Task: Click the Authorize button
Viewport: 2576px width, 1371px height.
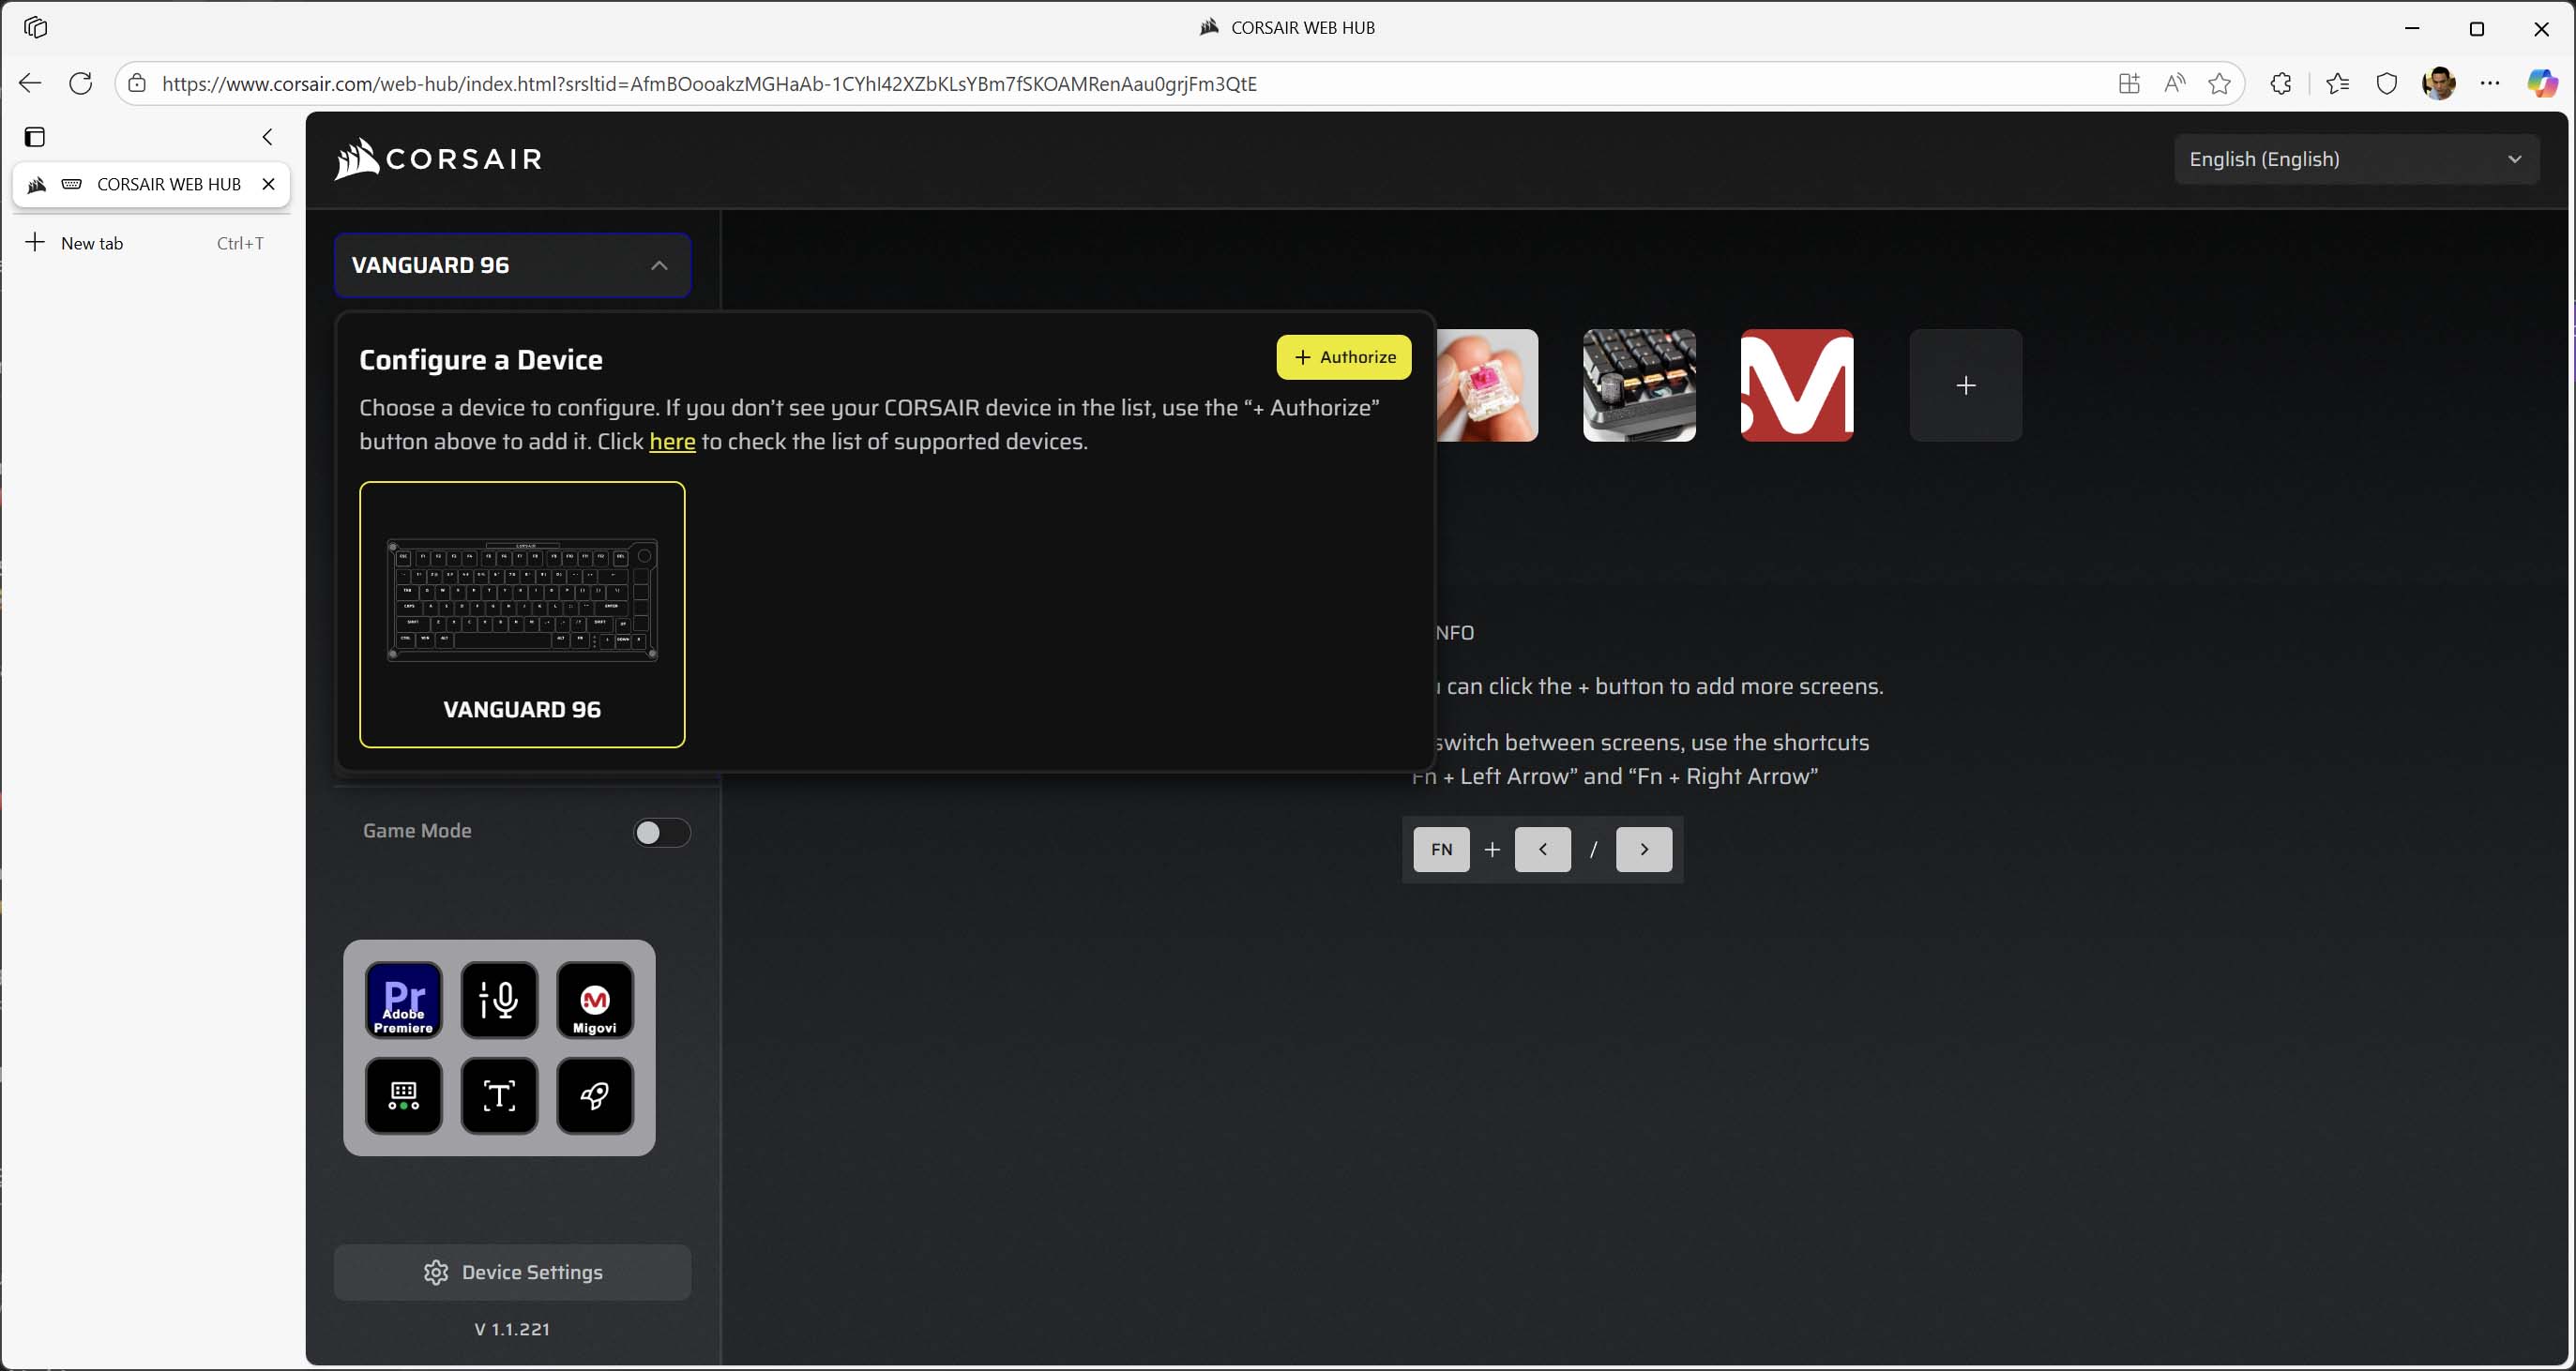Action: coord(1344,357)
